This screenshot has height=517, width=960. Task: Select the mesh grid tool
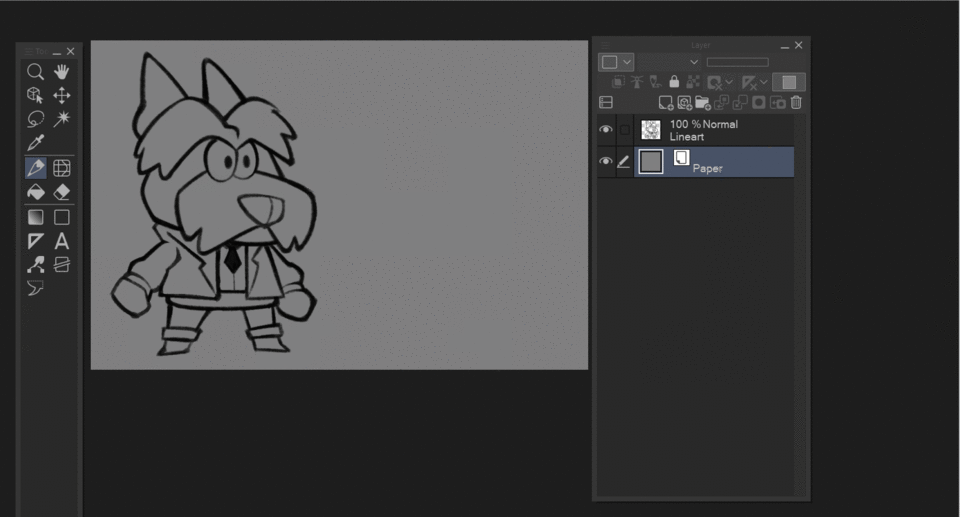click(61, 168)
